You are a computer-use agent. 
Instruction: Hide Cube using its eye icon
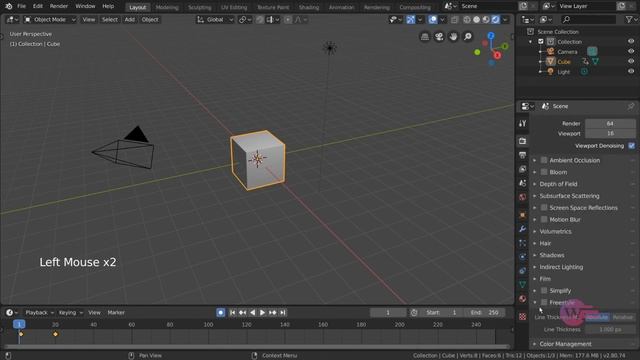(631, 61)
